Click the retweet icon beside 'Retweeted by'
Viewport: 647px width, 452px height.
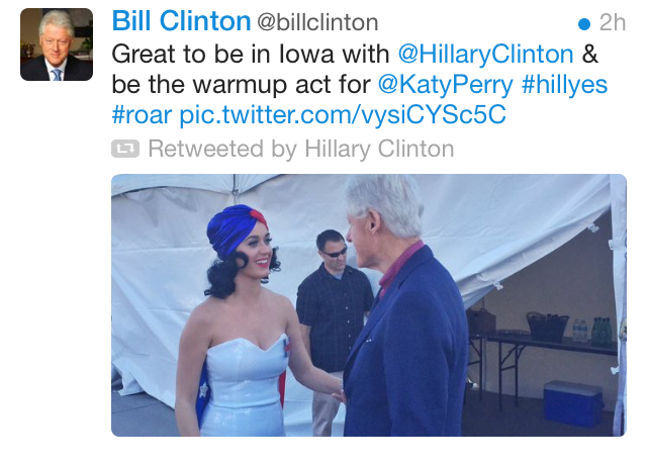coord(125,149)
